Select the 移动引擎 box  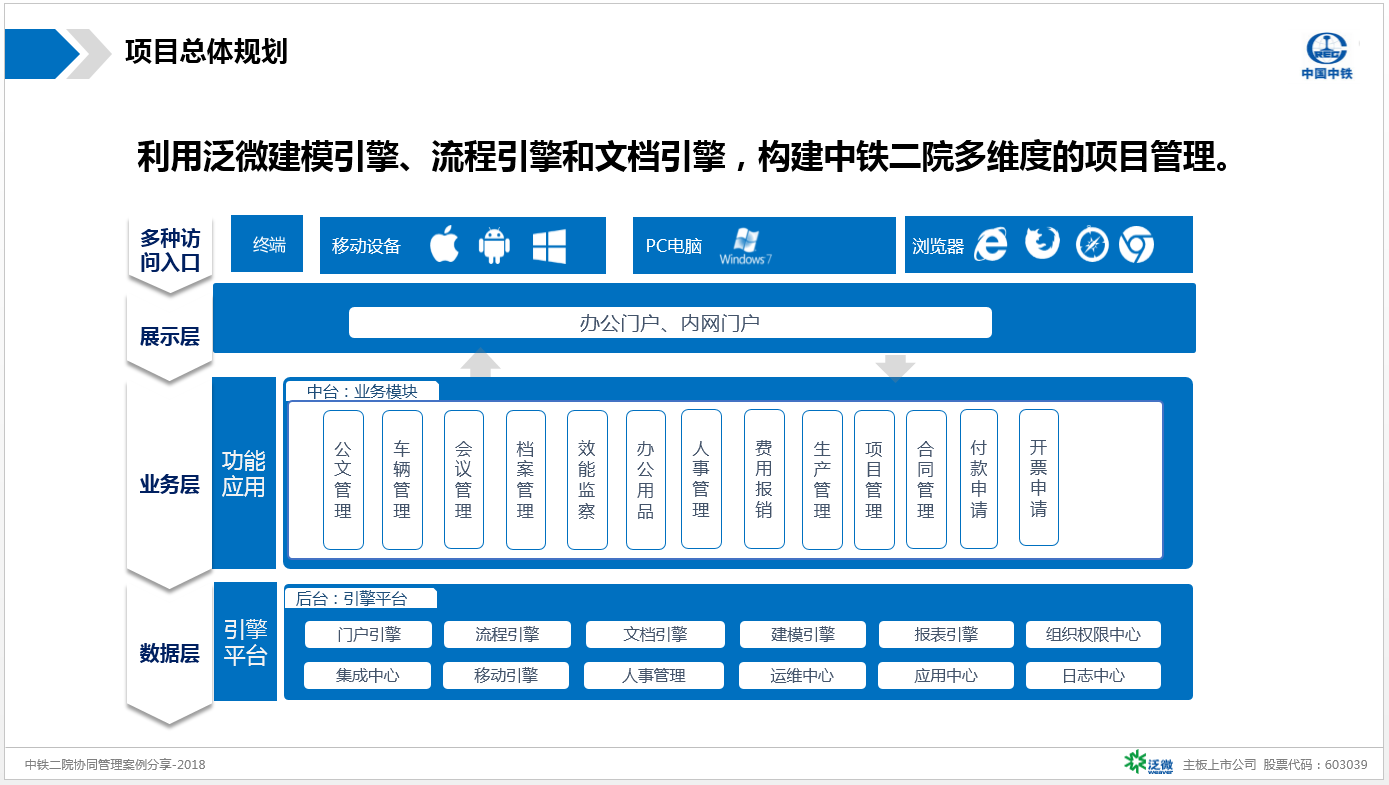506,675
